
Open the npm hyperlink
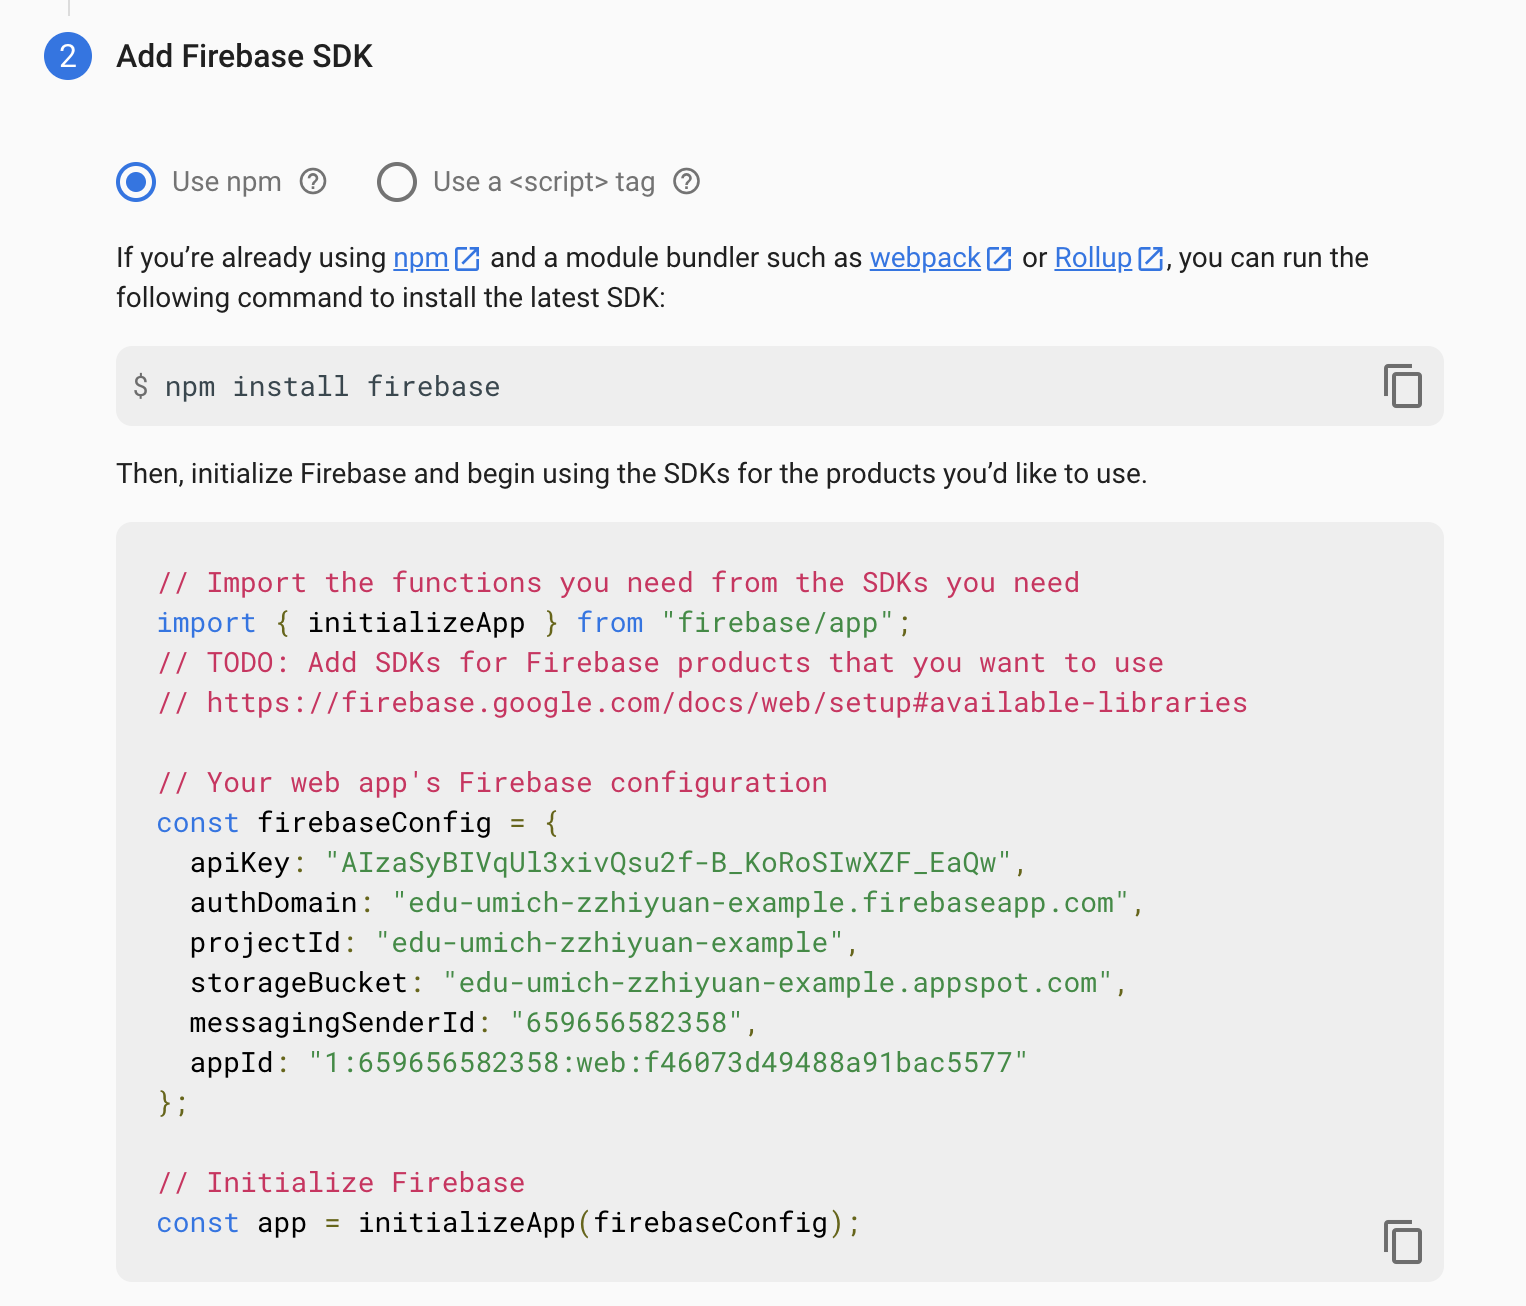(x=421, y=258)
